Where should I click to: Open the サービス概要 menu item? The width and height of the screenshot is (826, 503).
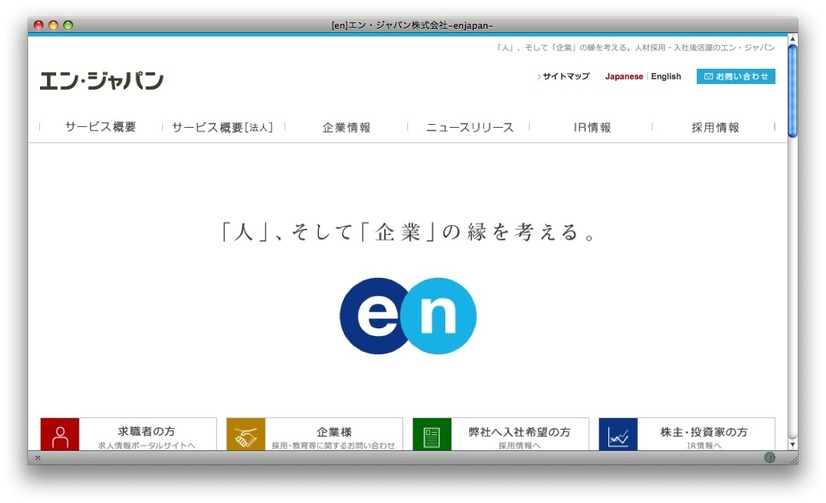coord(101,127)
